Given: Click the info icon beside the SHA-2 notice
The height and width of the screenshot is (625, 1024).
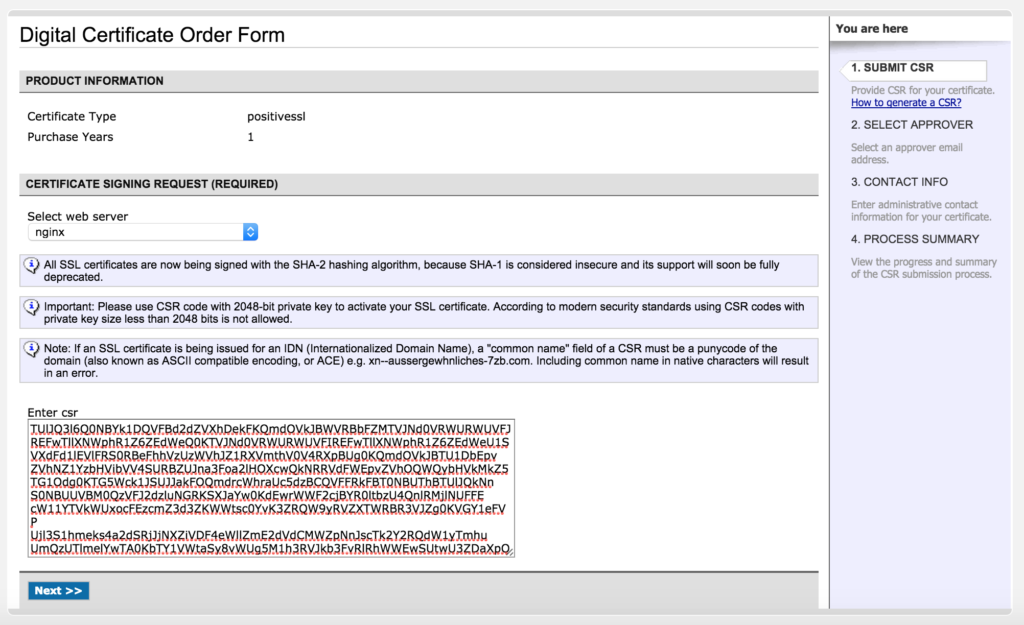Looking at the screenshot, I should (x=32, y=265).
